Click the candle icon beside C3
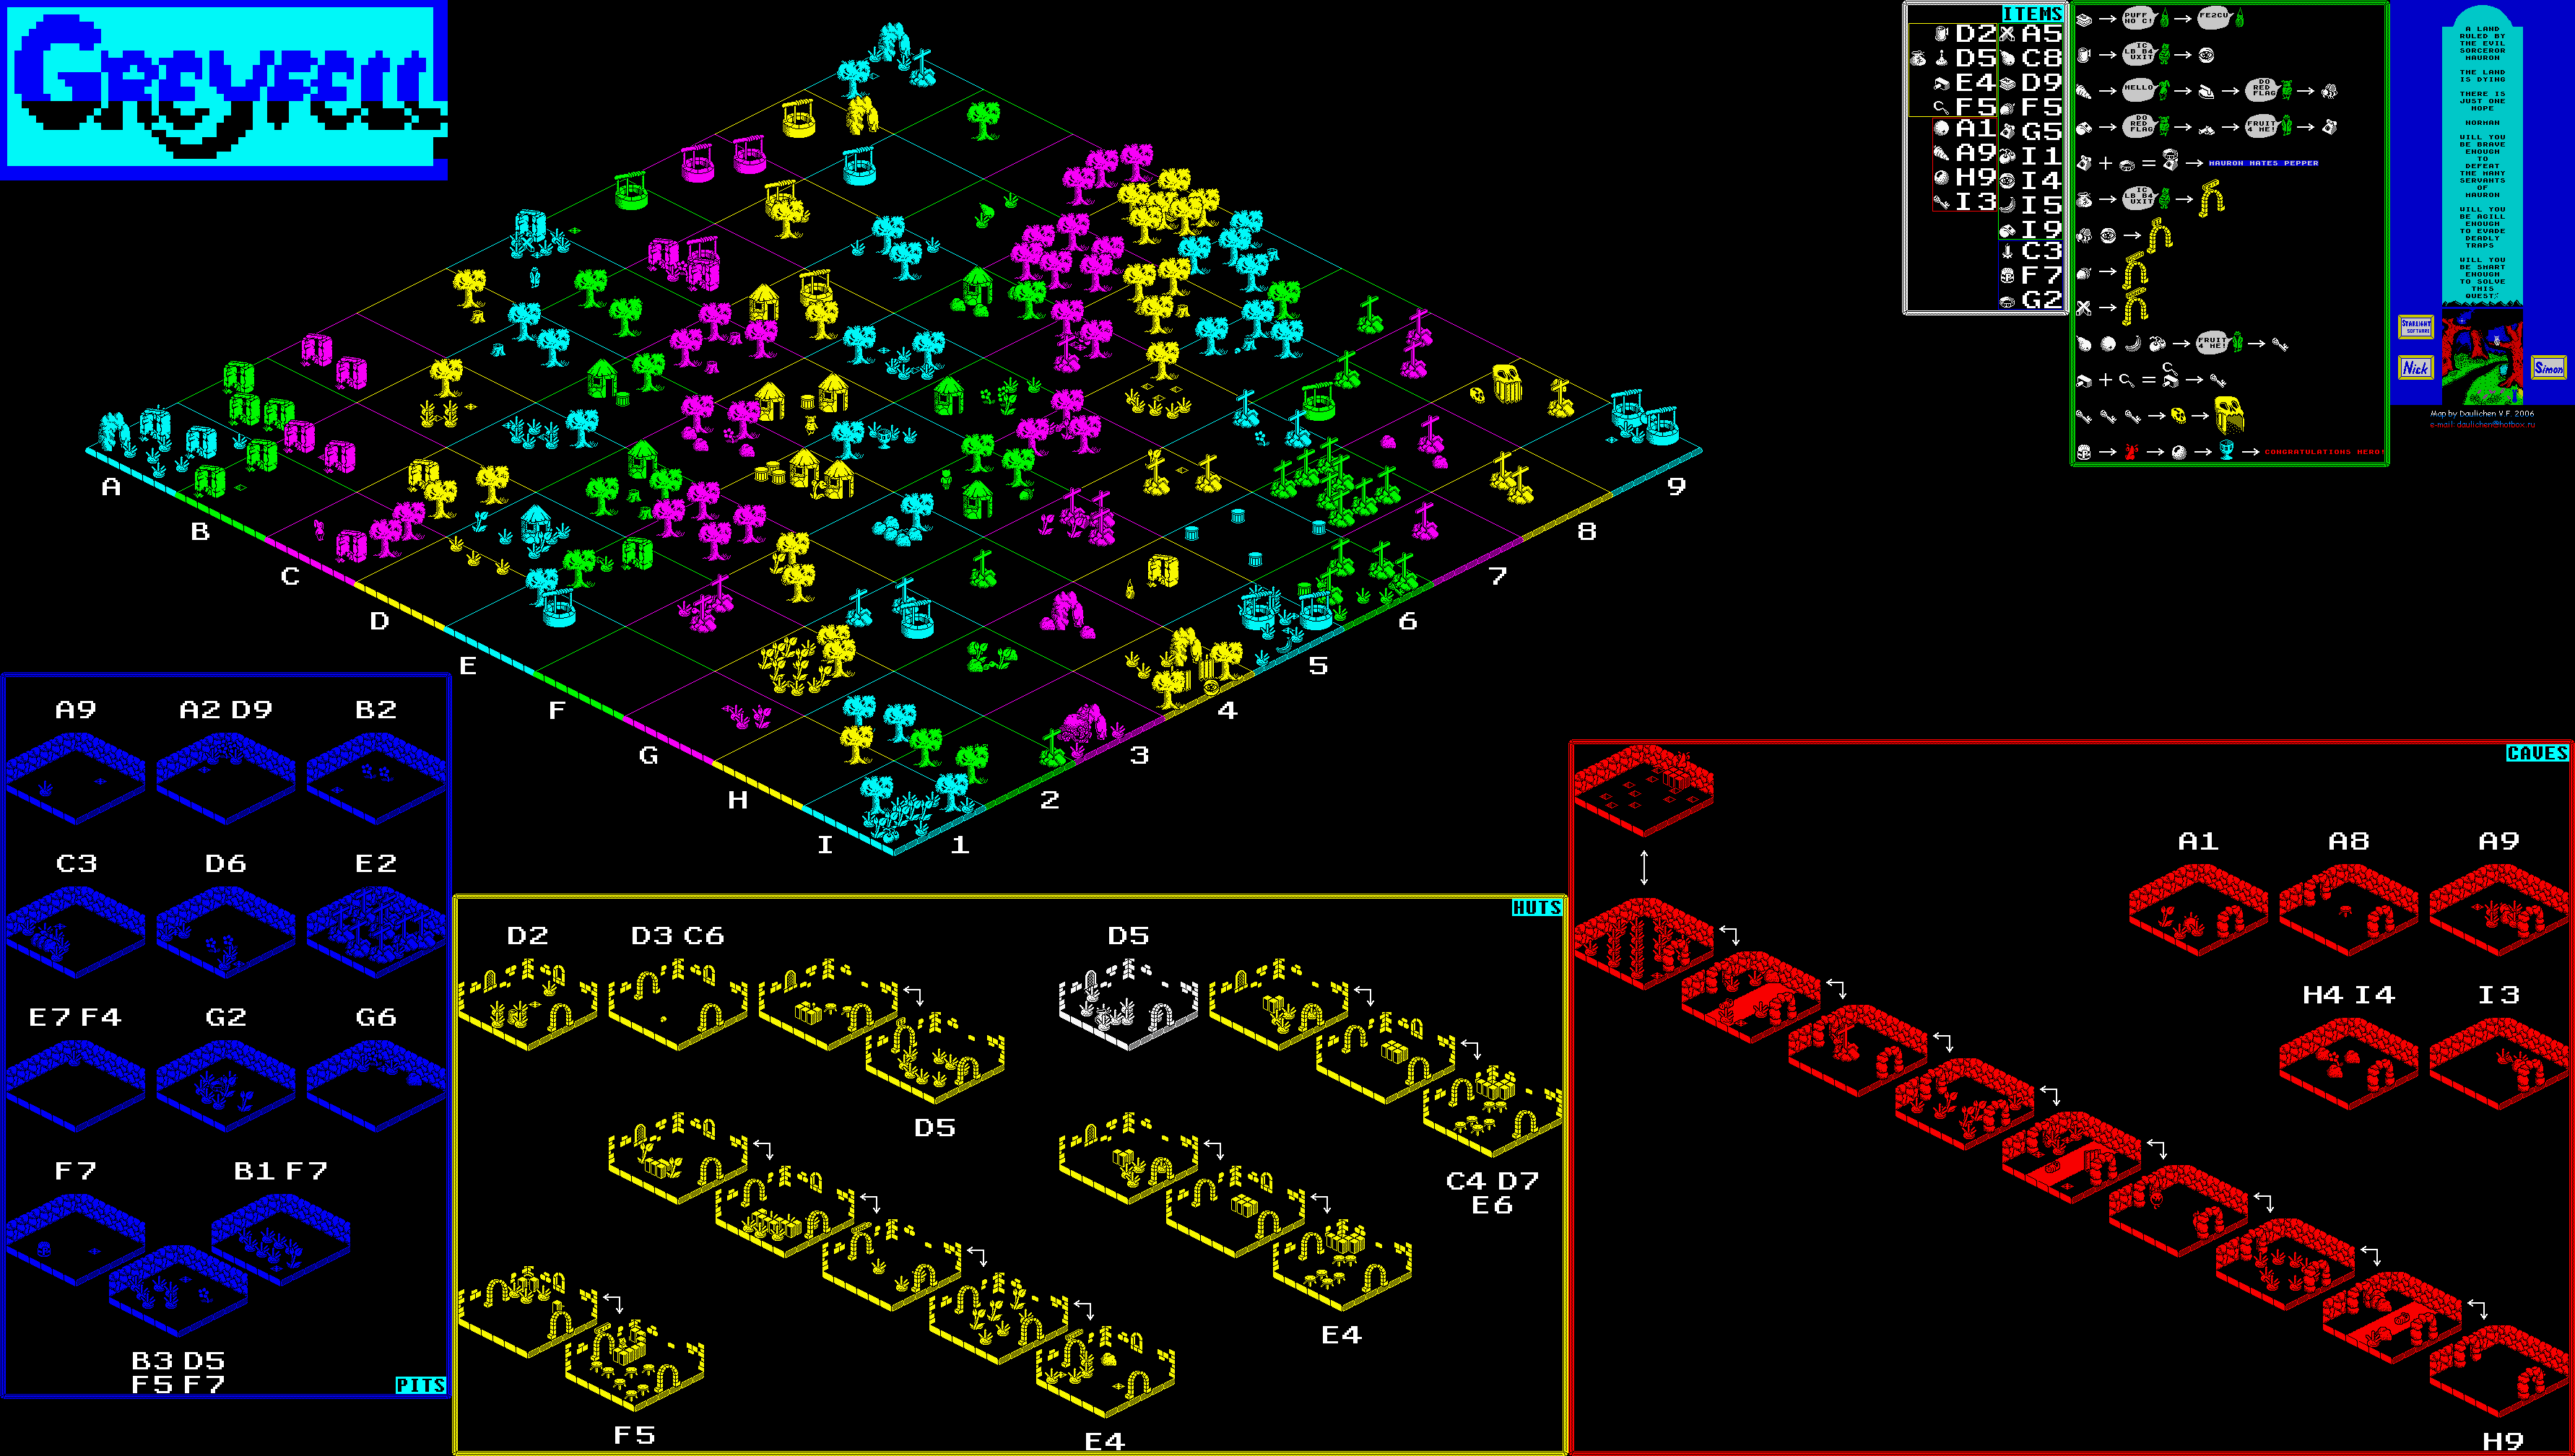The width and height of the screenshot is (2575, 1456). click(x=2007, y=252)
